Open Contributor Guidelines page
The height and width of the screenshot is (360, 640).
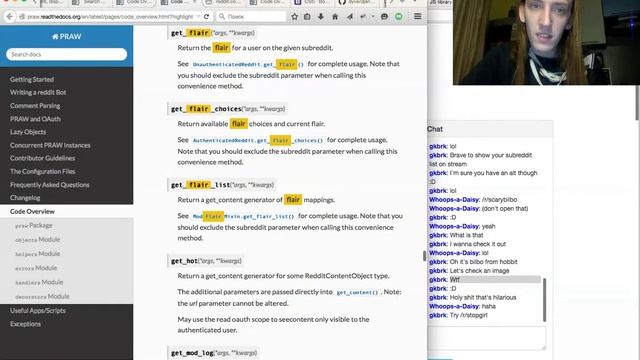pos(42,158)
